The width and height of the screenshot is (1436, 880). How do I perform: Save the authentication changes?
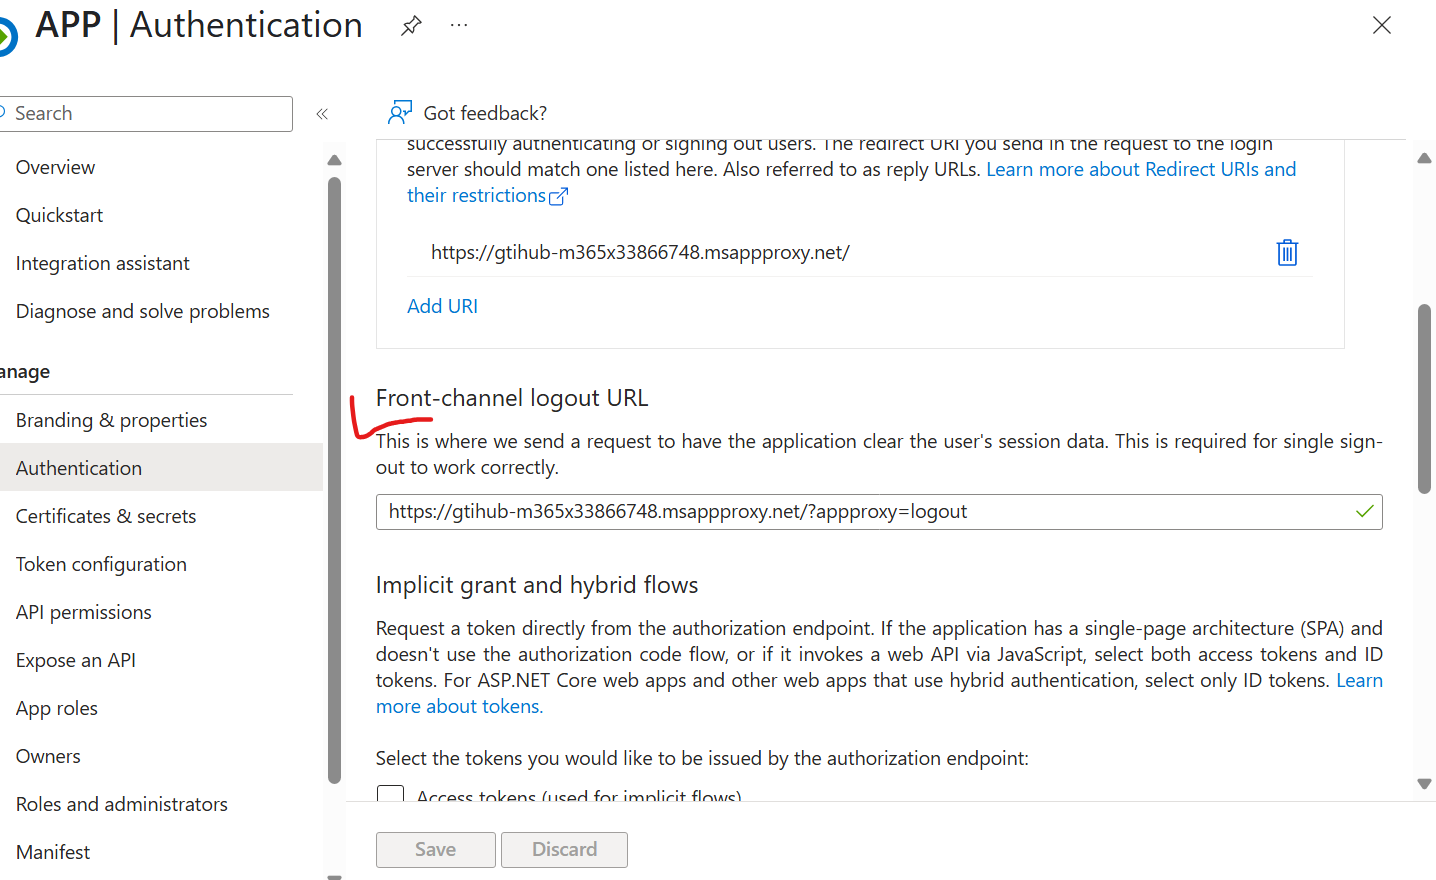435,849
